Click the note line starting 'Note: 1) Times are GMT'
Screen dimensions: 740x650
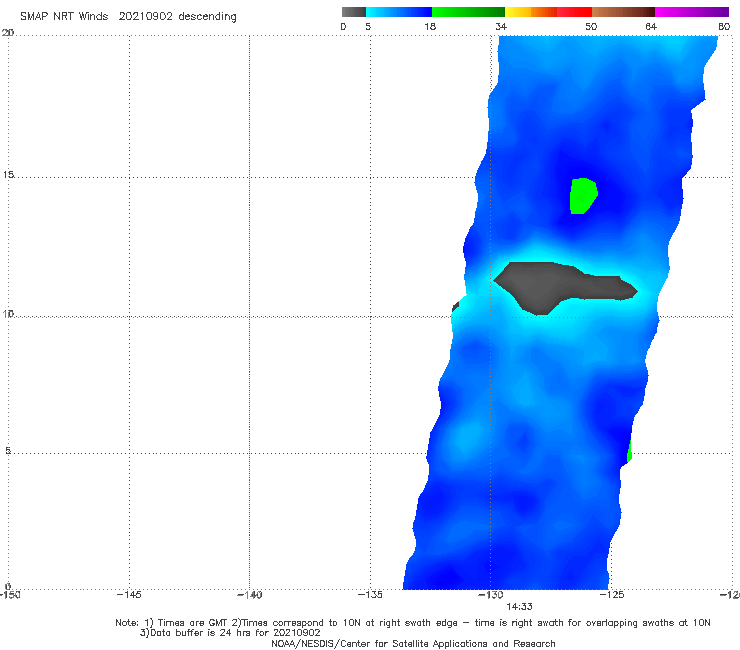coord(412,623)
